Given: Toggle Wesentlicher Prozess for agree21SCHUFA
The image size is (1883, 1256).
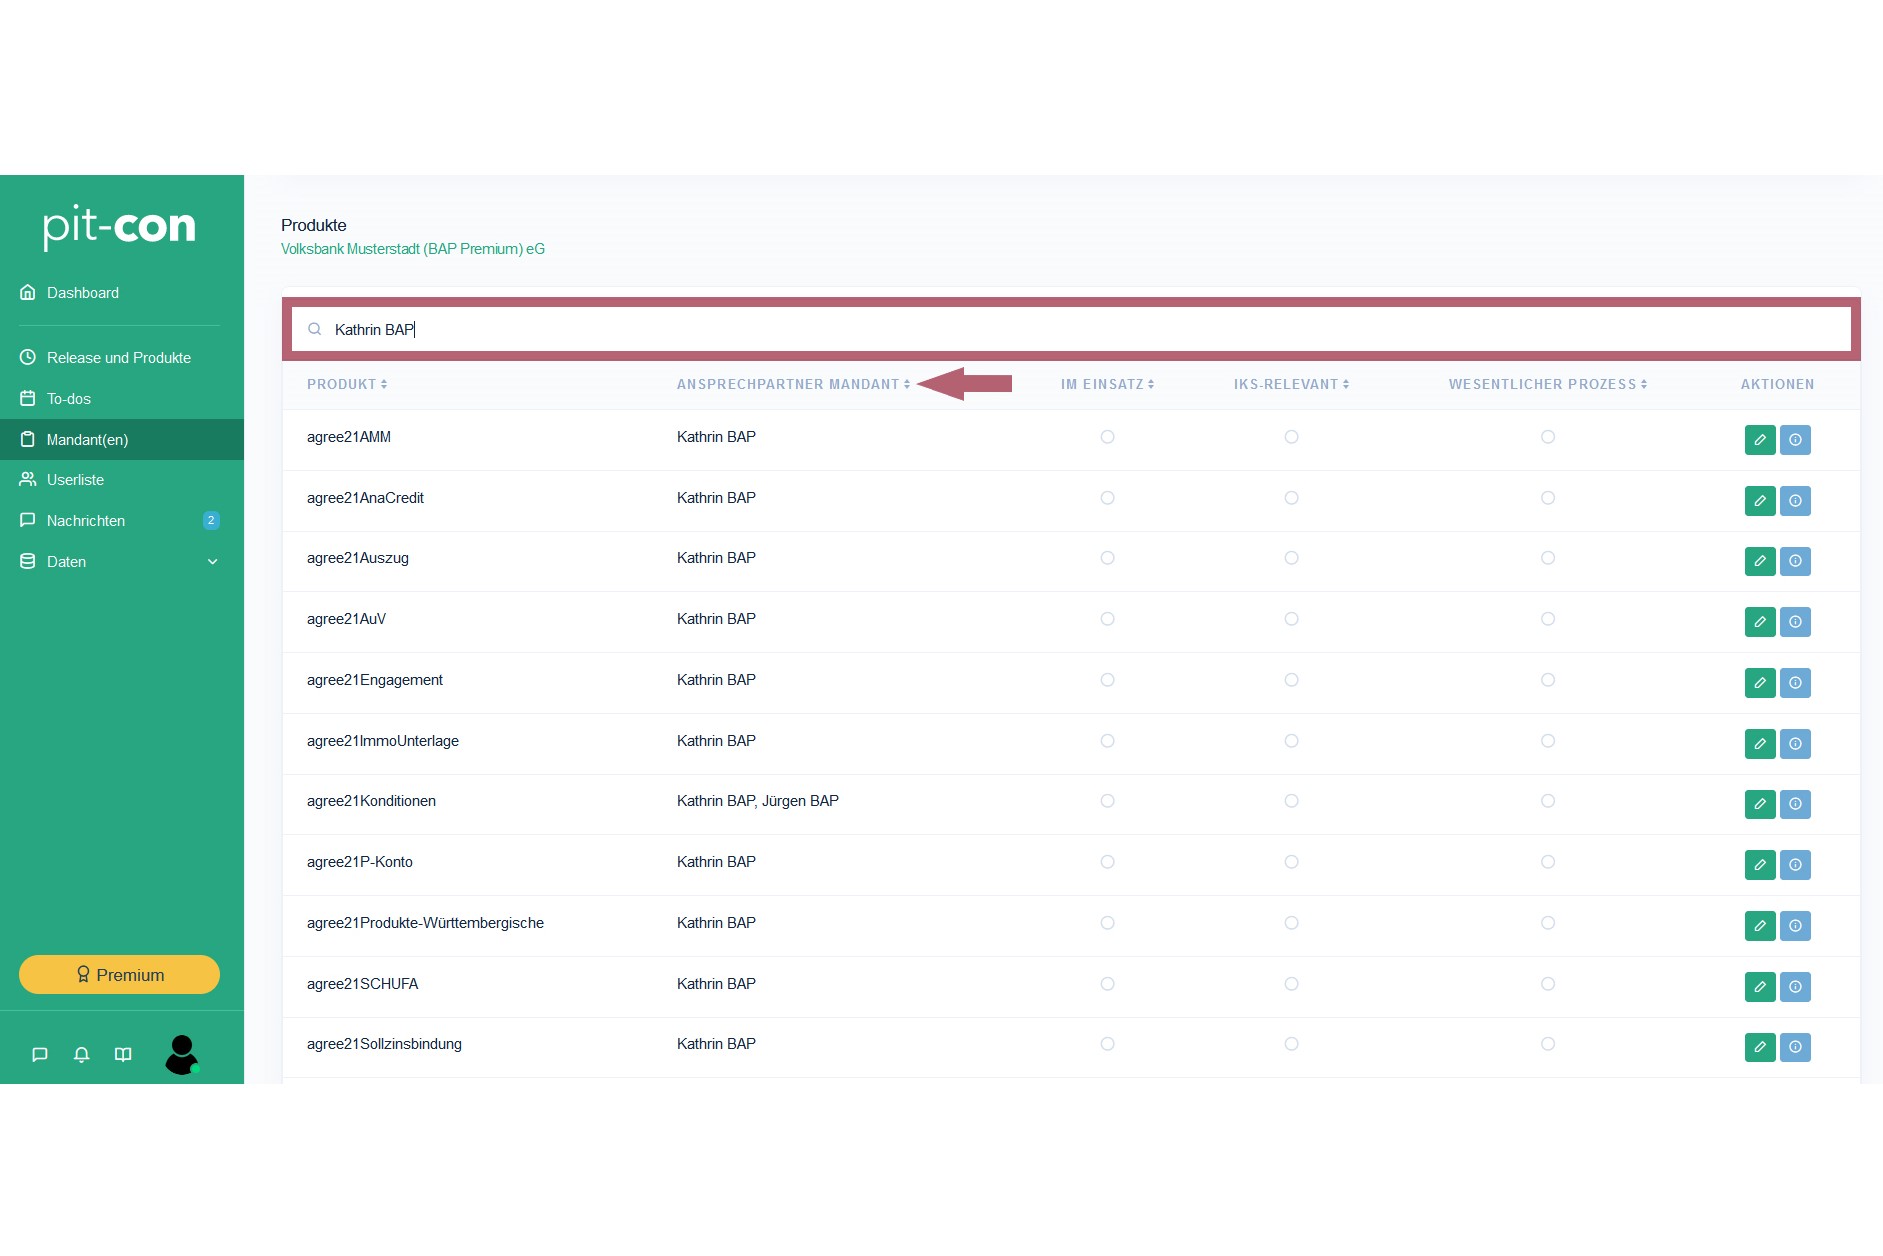Looking at the screenshot, I should click(x=1547, y=984).
